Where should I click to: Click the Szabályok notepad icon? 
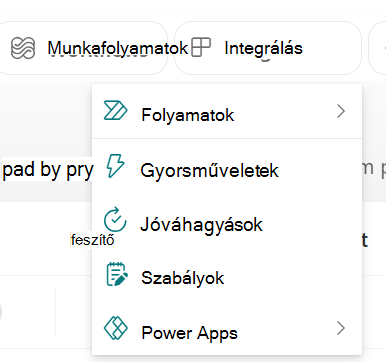click(117, 274)
